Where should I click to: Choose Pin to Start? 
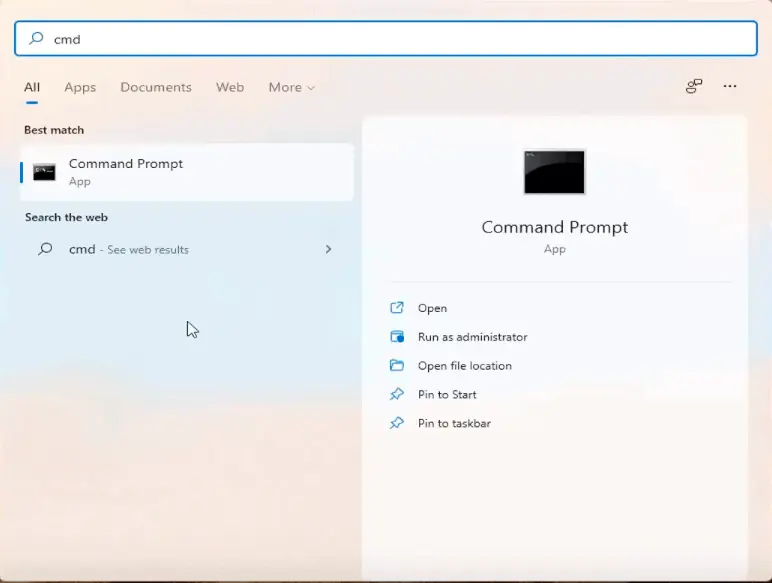[x=447, y=394]
